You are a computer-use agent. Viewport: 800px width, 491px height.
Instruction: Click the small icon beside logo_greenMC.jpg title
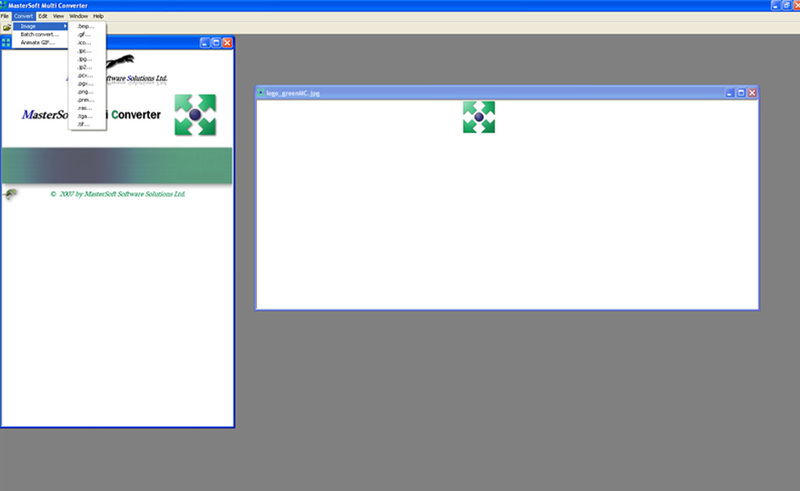(261, 93)
